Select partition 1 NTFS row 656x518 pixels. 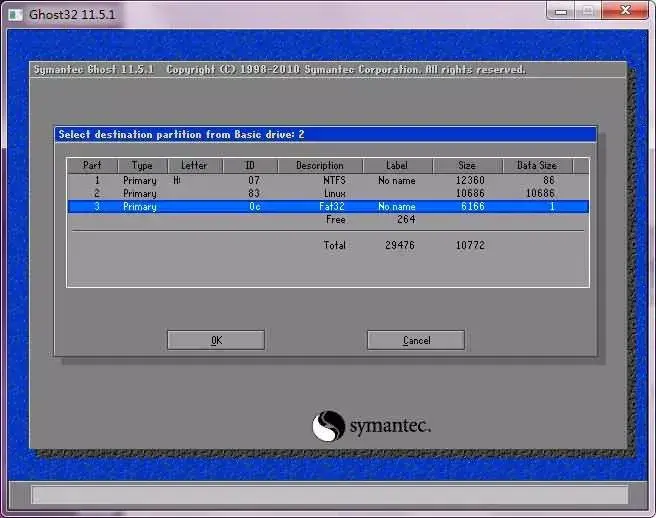[328, 180]
